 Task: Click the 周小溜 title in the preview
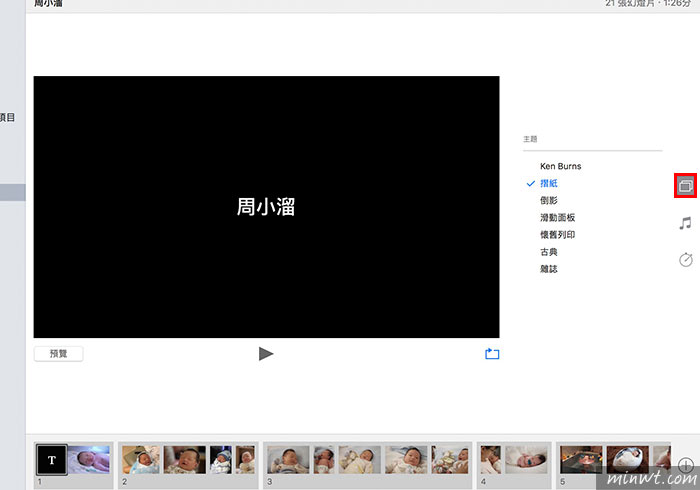(266, 207)
